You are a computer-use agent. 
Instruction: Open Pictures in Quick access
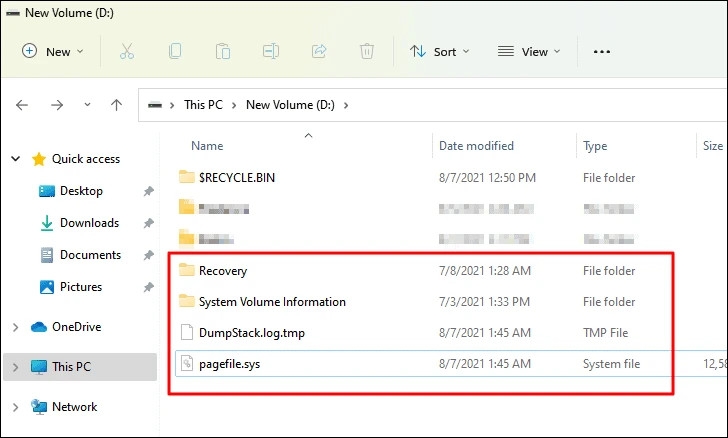(81, 287)
